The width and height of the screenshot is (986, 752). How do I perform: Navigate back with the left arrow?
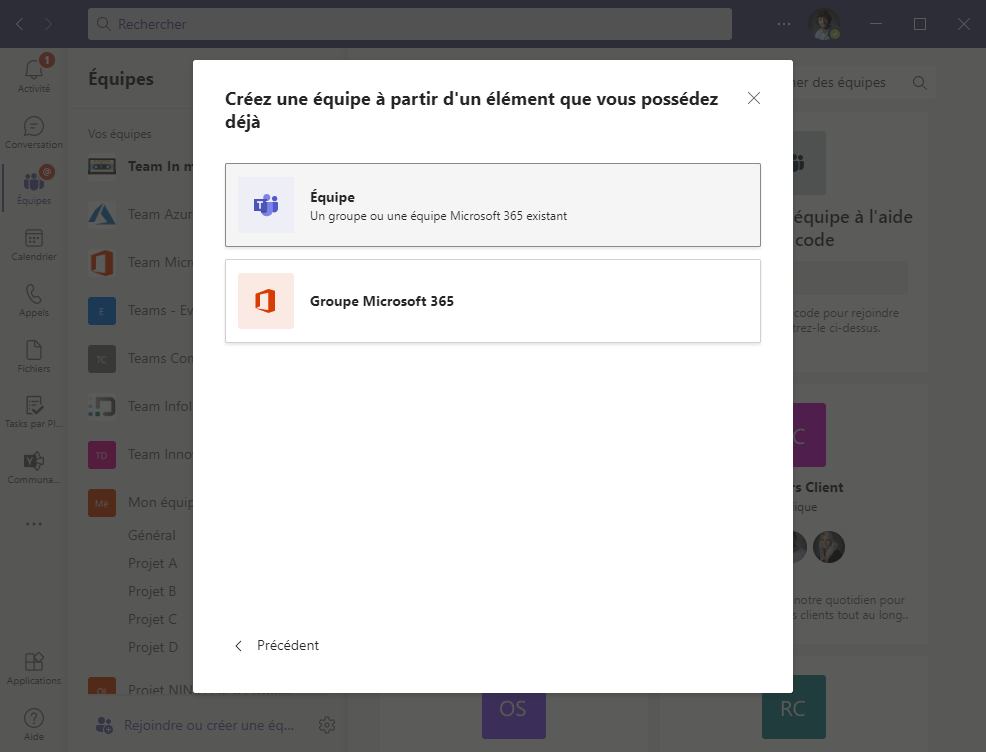[19, 24]
